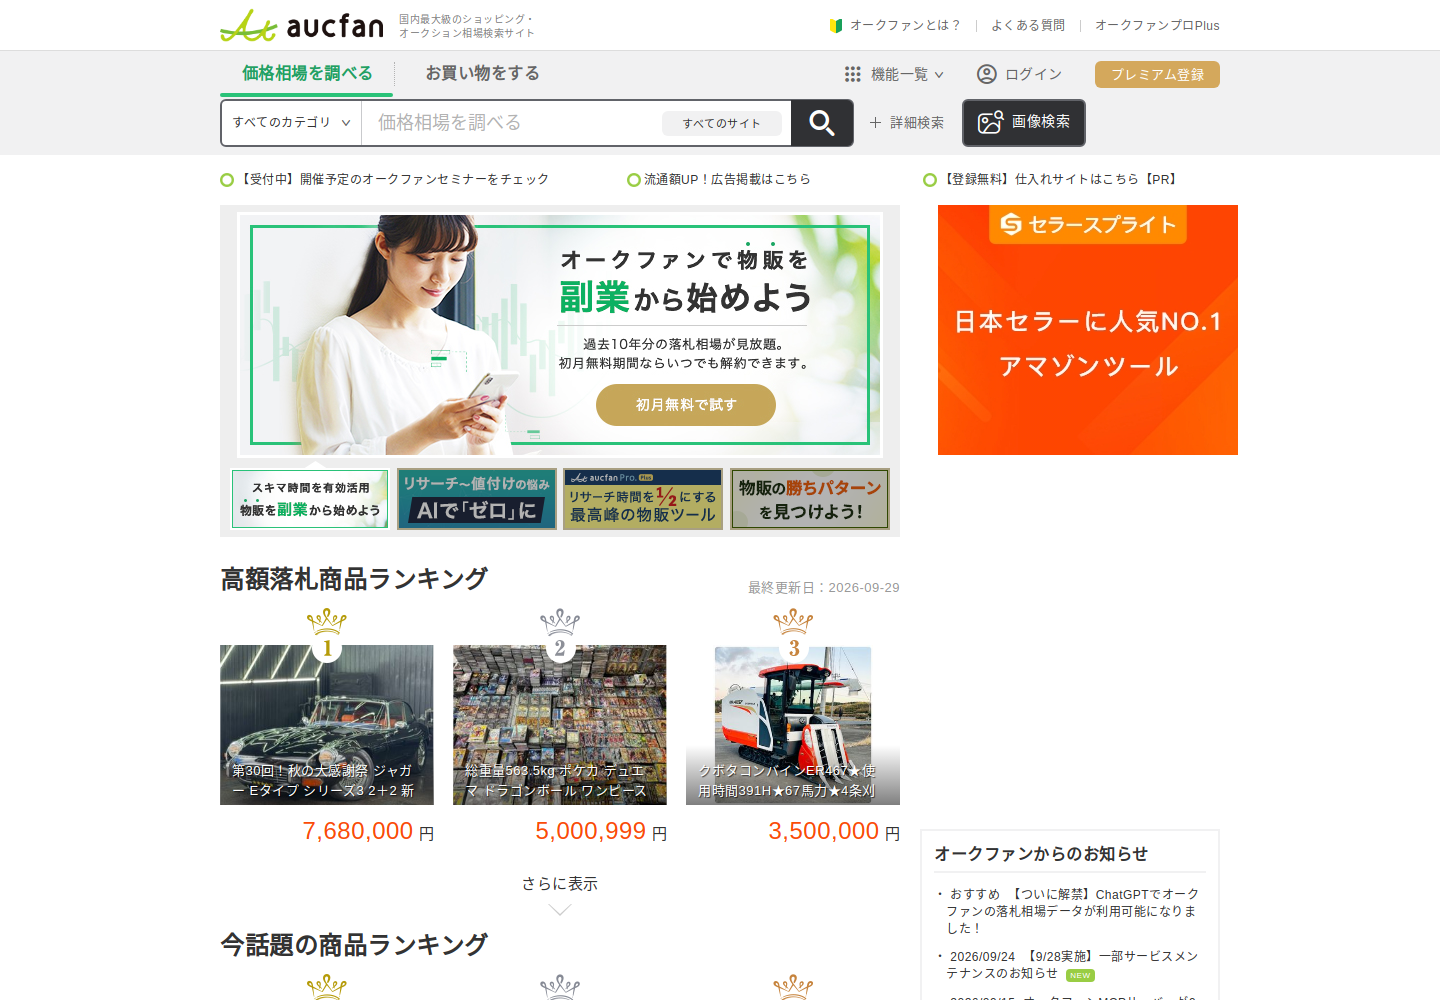1440x1000 pixels.
Task: Switch to お買い物をする tab
Action: [x=482, y=73]
